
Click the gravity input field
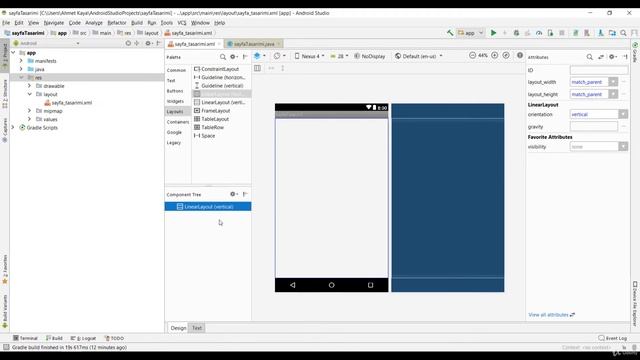tap(594, 127)
